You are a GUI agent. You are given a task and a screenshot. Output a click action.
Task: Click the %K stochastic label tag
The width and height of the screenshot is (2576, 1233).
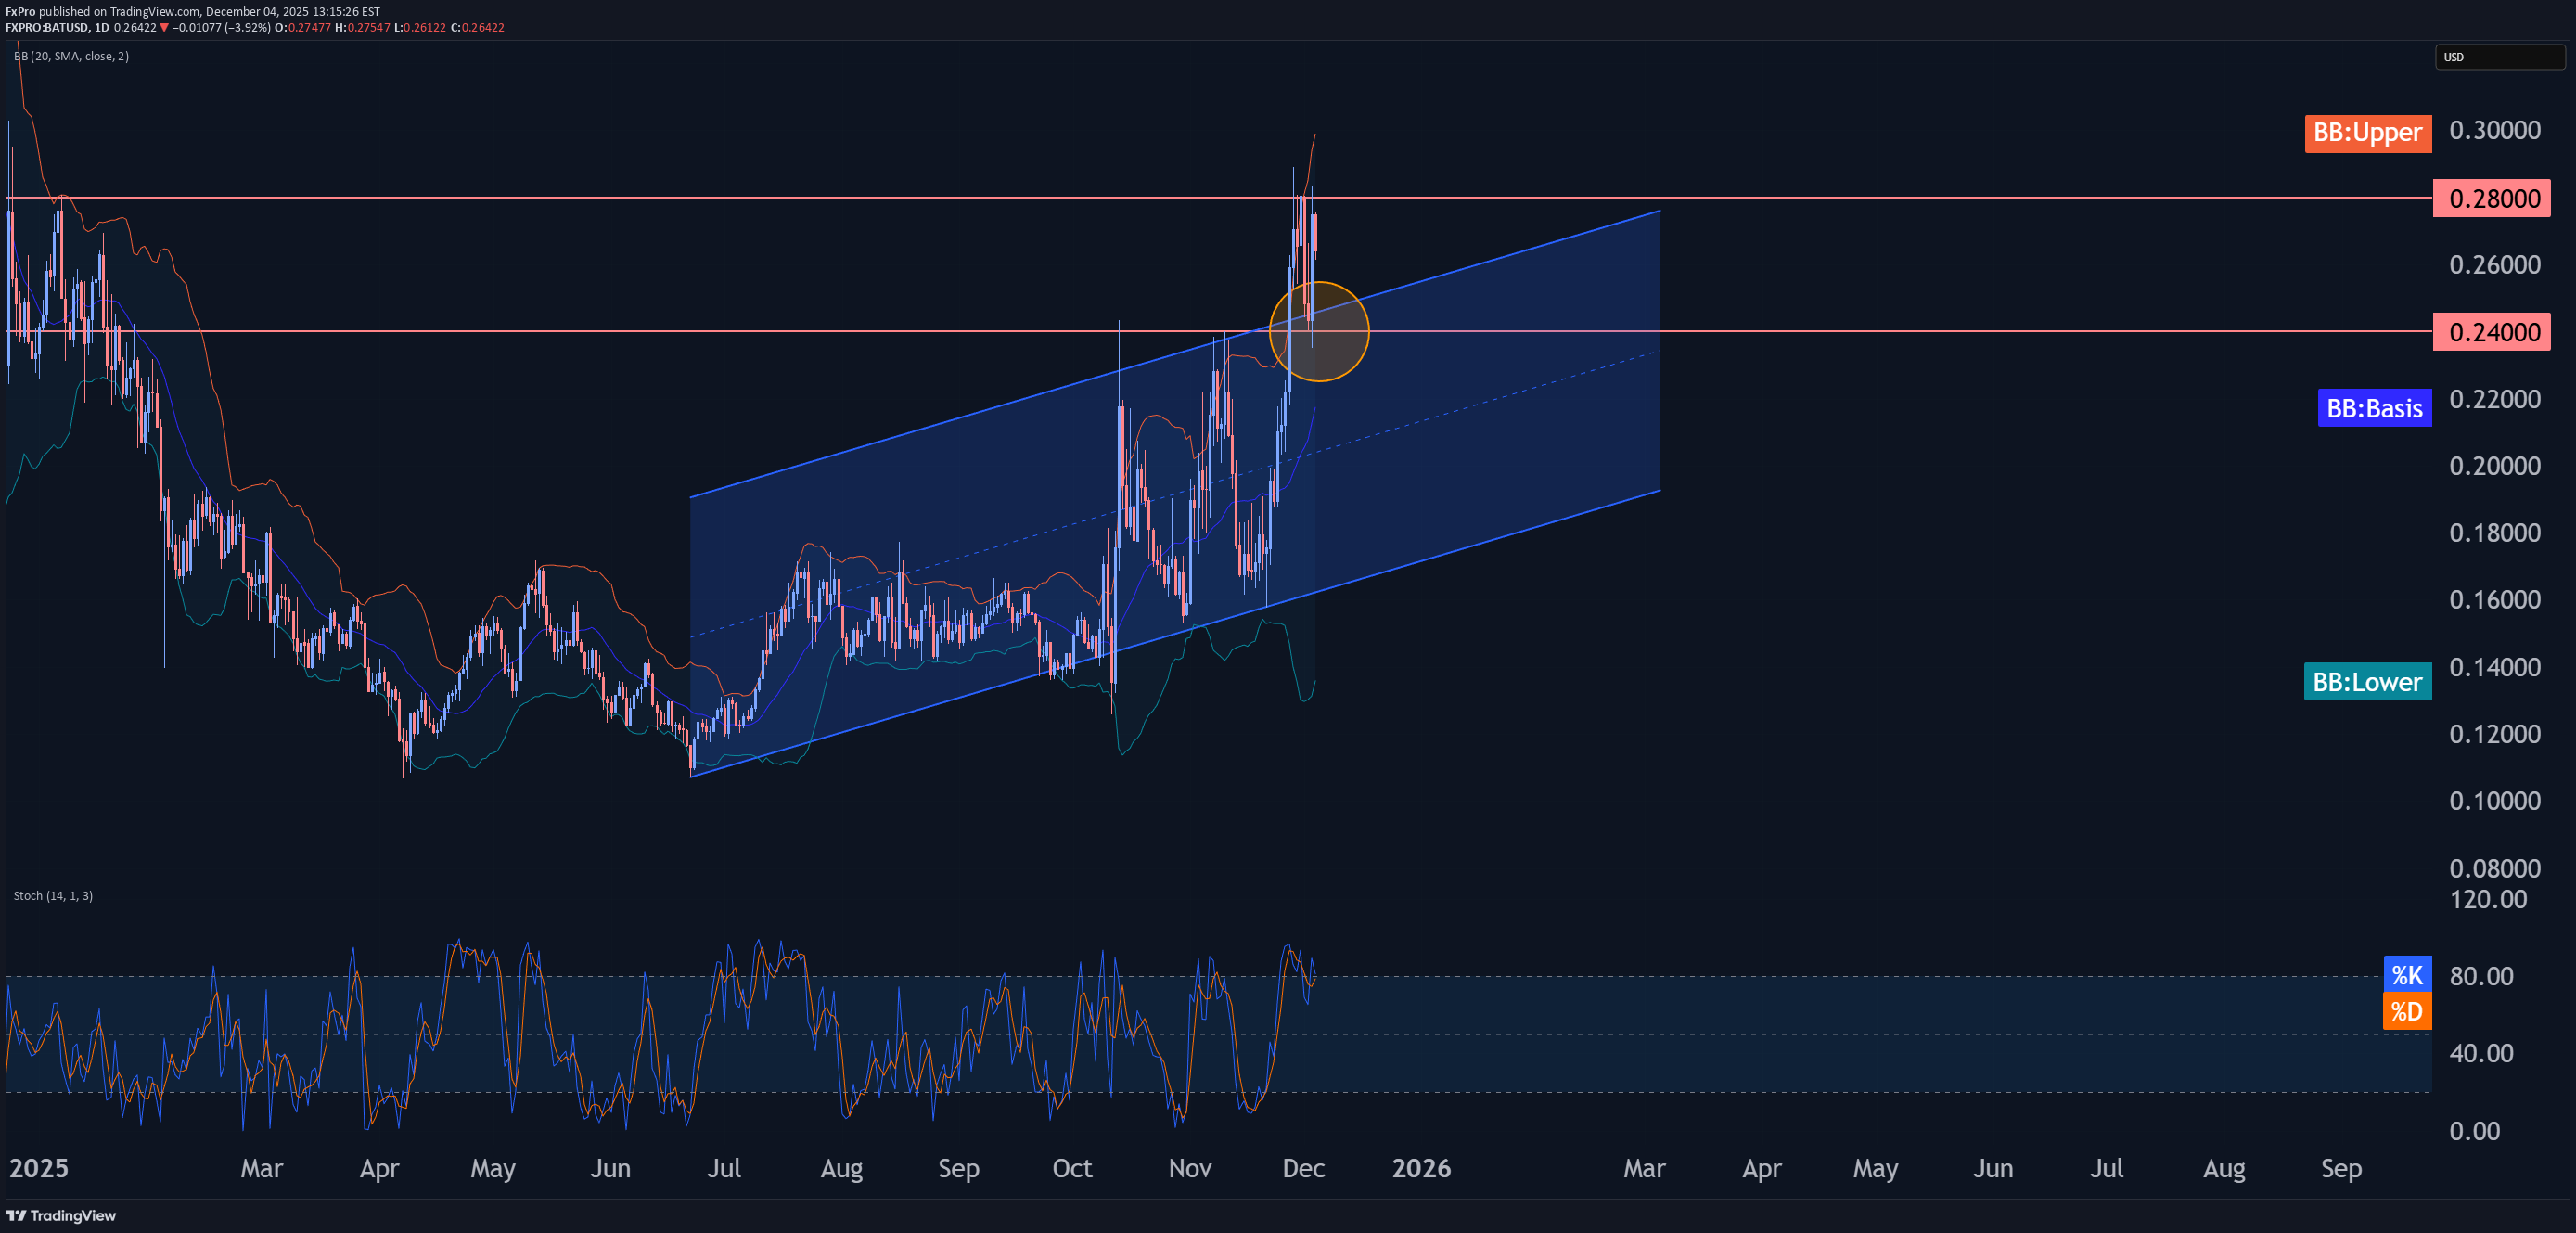click(x=2406, y=975)
